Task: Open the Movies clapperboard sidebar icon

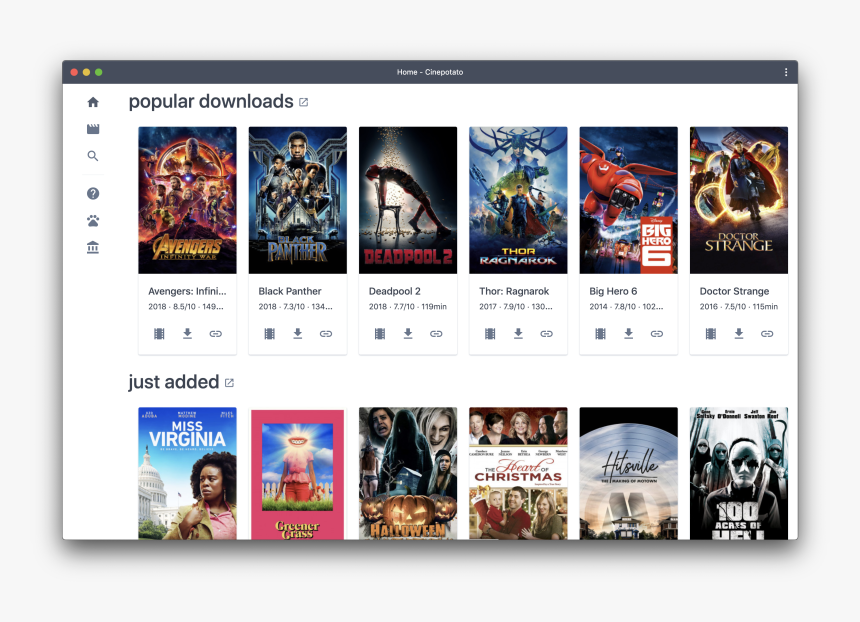Action: point(93,129)
